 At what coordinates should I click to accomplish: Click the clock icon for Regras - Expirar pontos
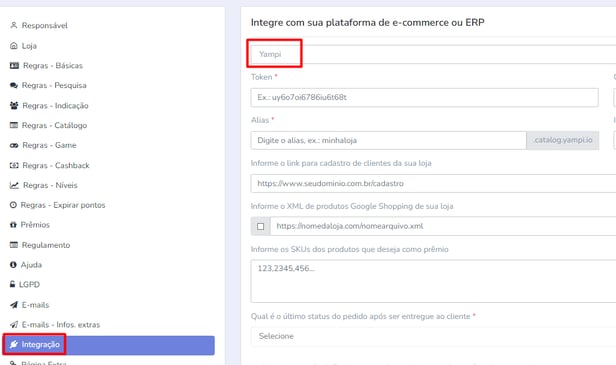pos(13,205)
